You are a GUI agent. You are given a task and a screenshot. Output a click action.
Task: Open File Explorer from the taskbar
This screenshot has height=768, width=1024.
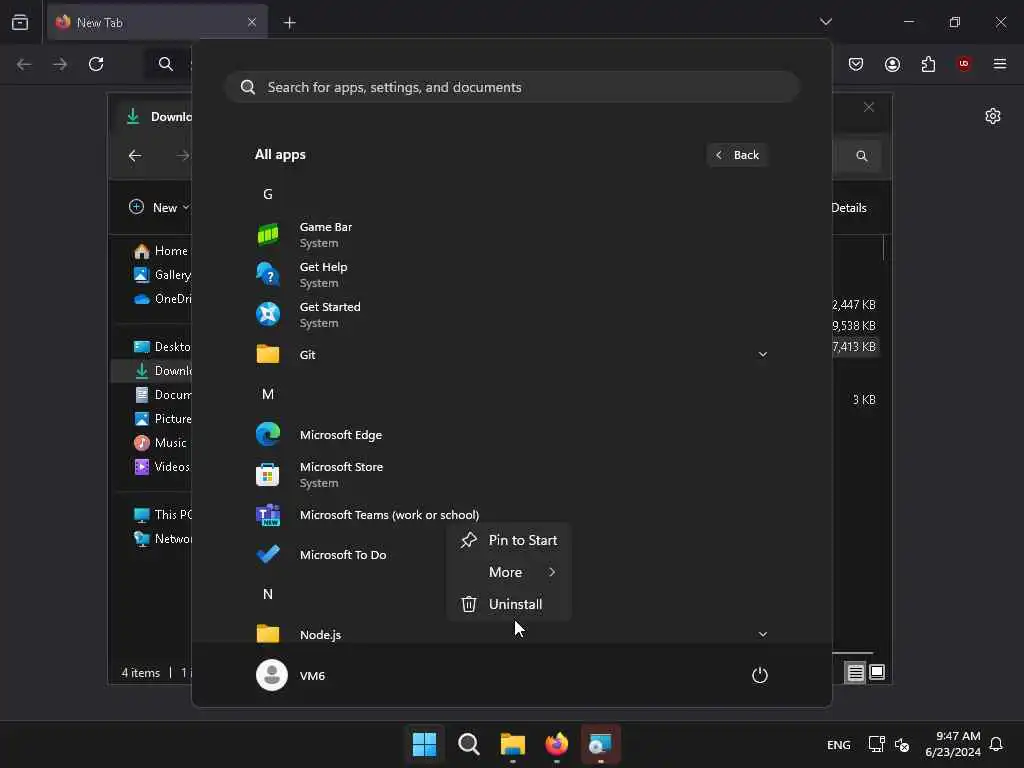pyautogui.click(x=513, y=744)
